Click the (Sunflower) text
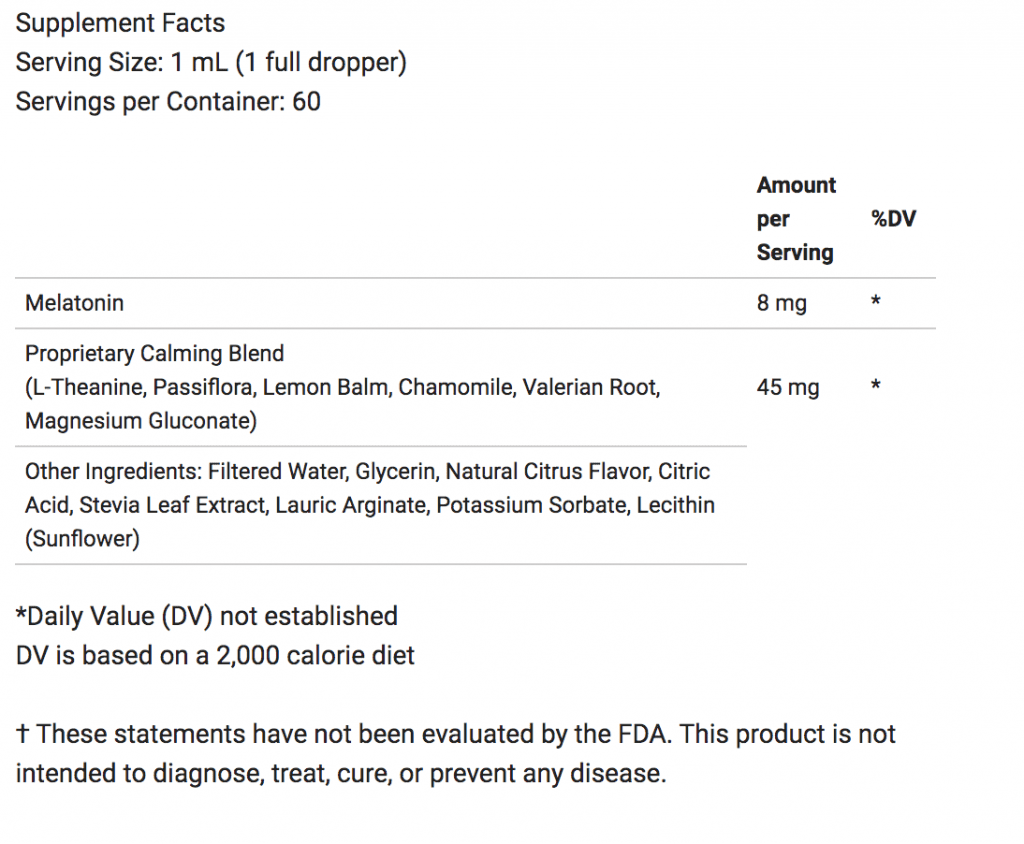 (x=82, y=539)
